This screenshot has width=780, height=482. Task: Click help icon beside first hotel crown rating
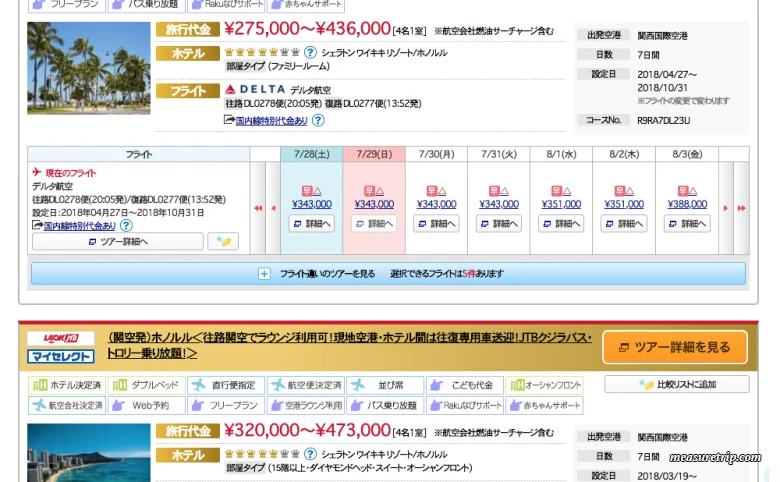tap(310, 52)
